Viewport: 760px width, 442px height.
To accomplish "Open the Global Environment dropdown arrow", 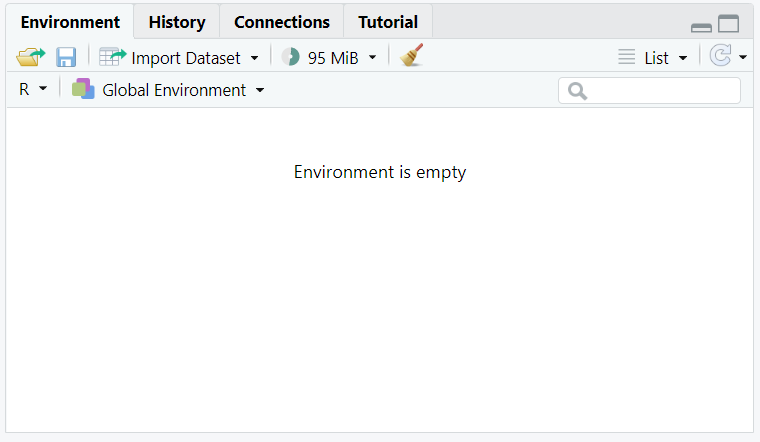I will [x=260, y=90].
